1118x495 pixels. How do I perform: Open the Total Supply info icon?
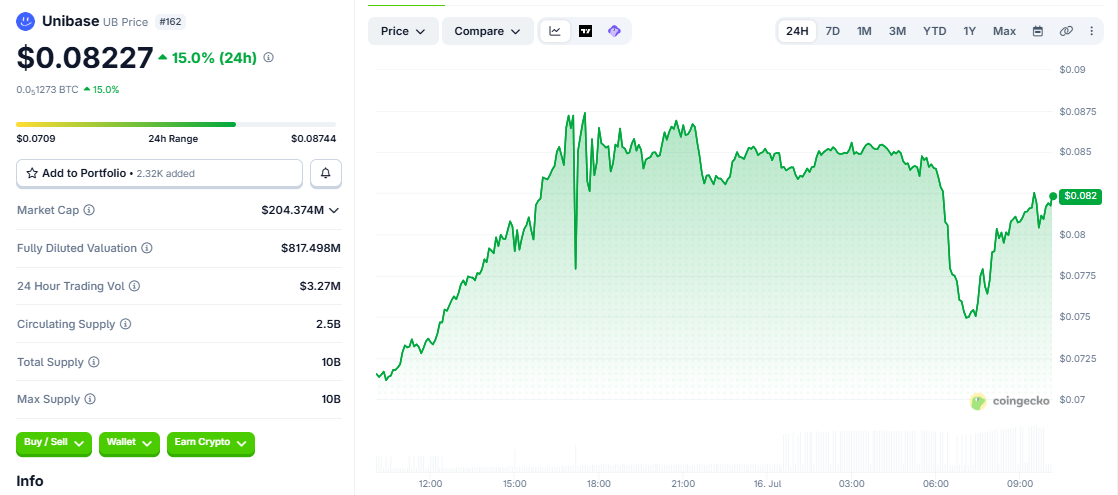[x=94, y=362]
